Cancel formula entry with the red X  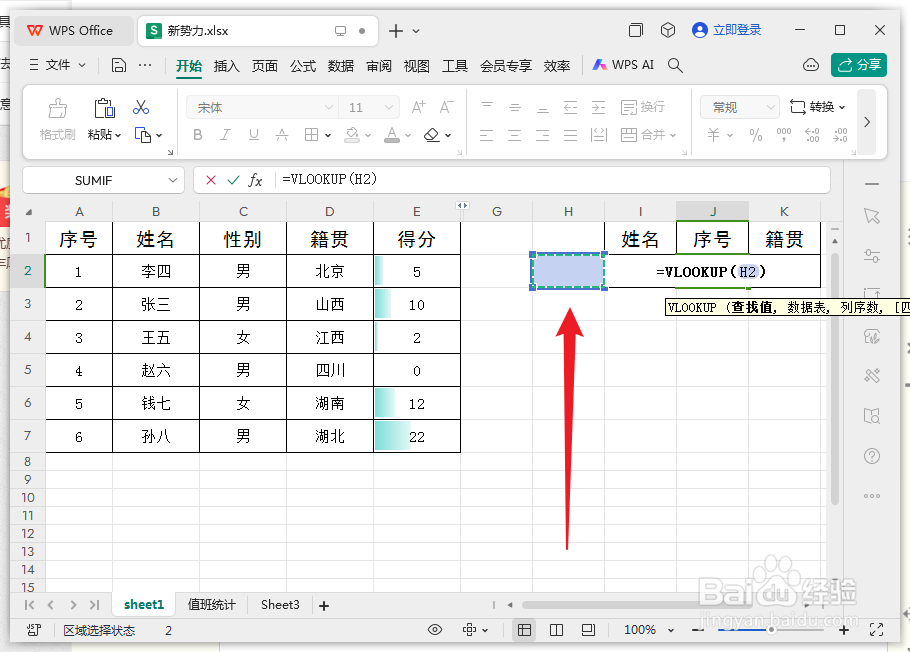tap(210, 181)
